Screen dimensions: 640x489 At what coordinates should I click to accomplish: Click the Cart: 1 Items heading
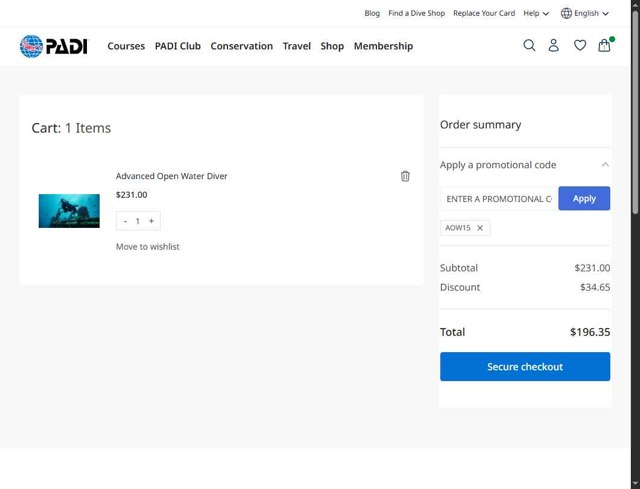pos(71,128)
